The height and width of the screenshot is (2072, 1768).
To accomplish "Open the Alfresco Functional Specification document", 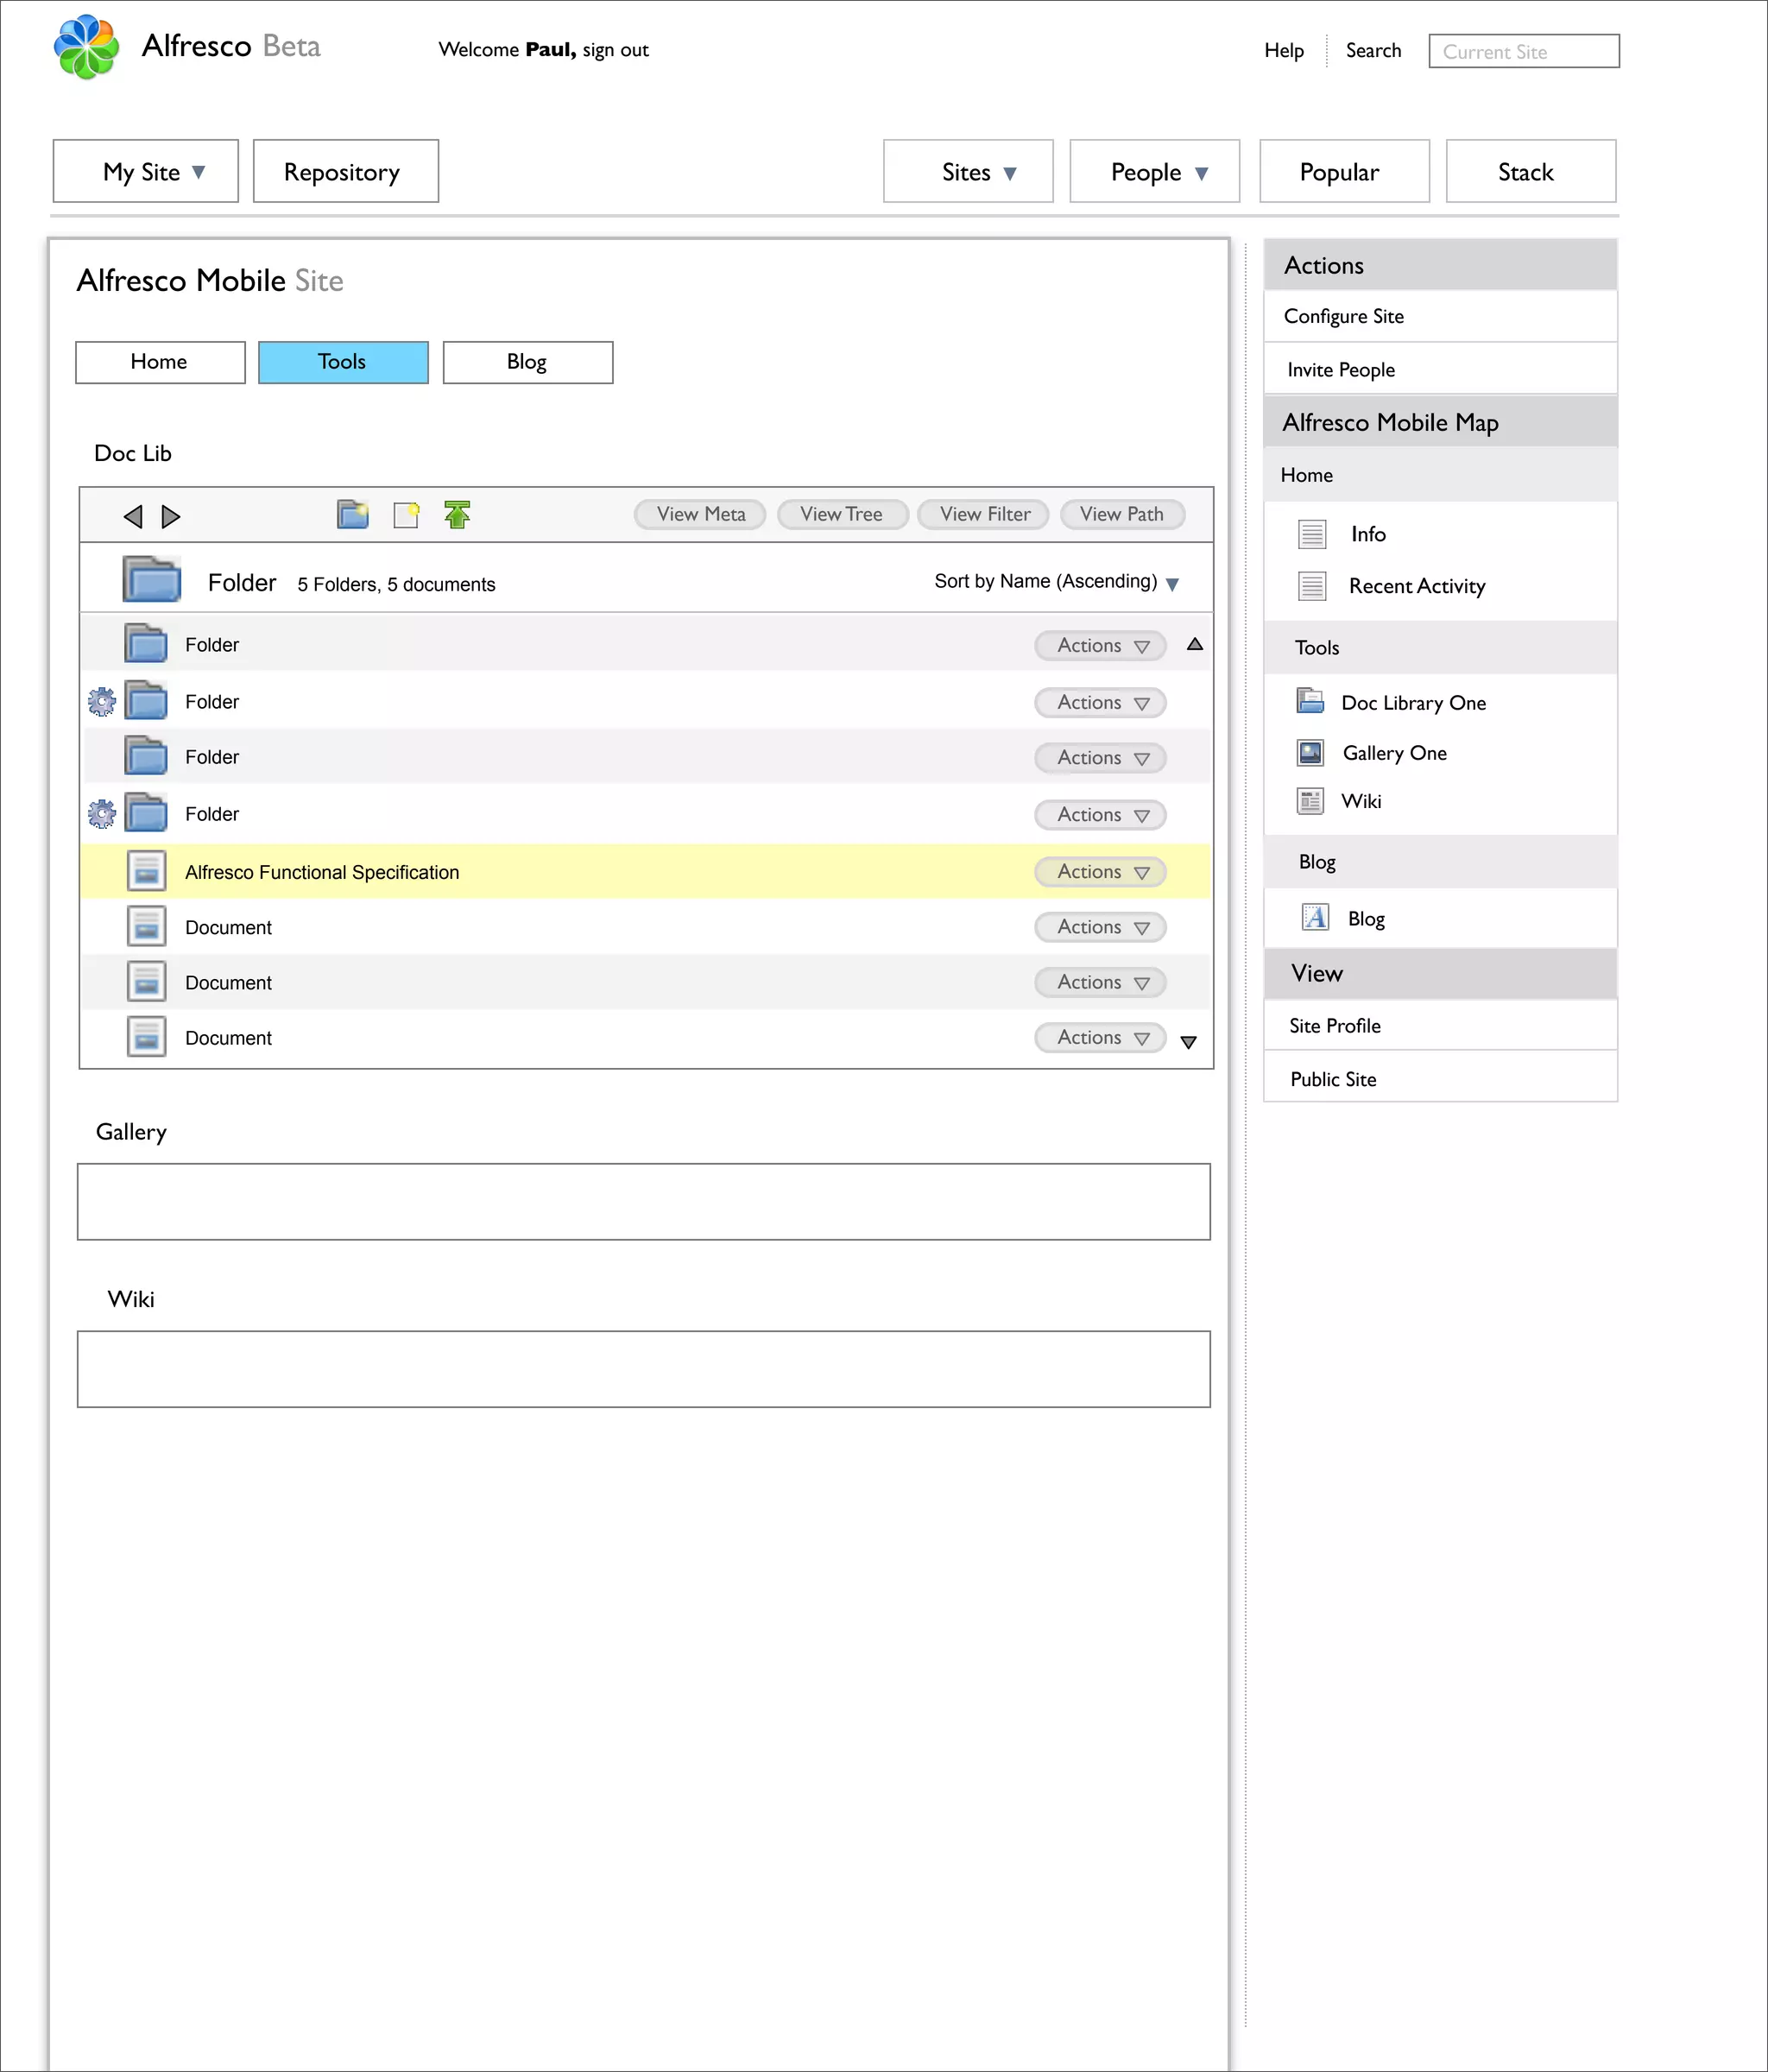I will (x=322, y=872).
